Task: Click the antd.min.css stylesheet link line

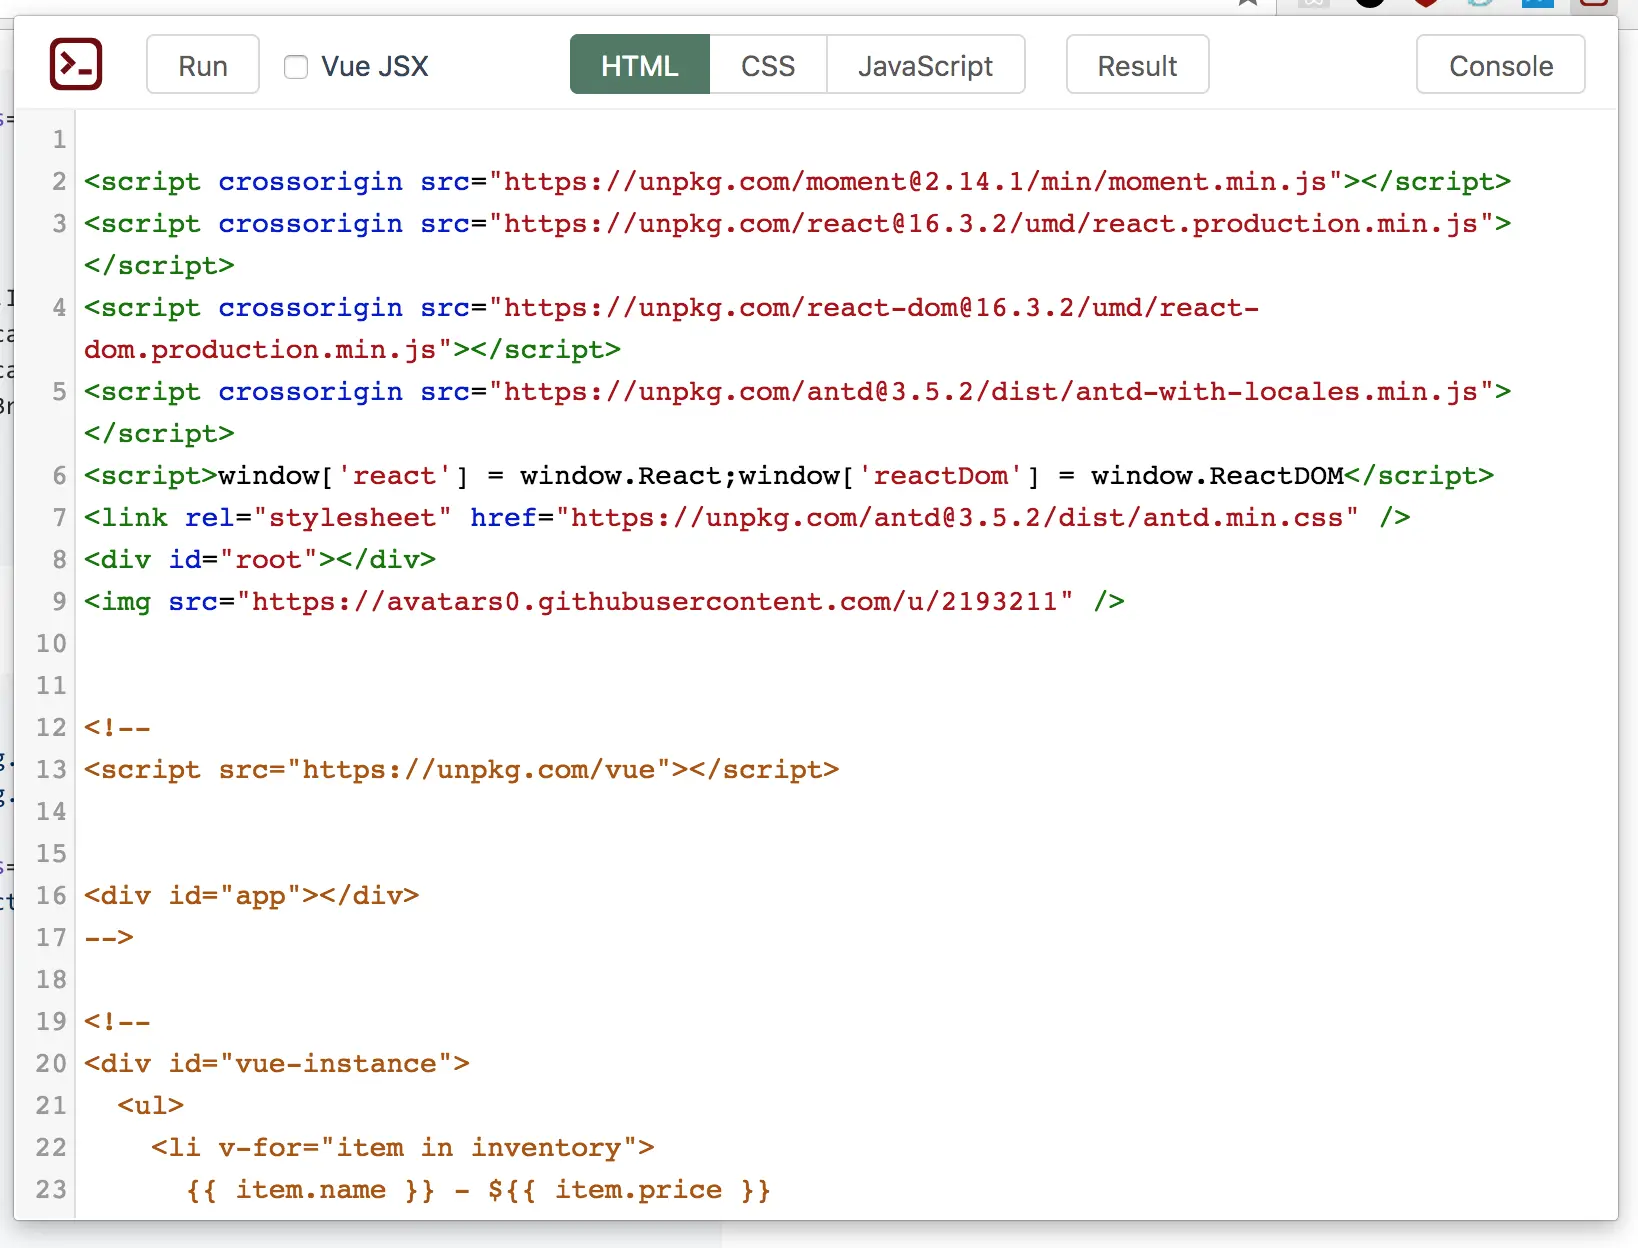Action: [x=747, y=518]
